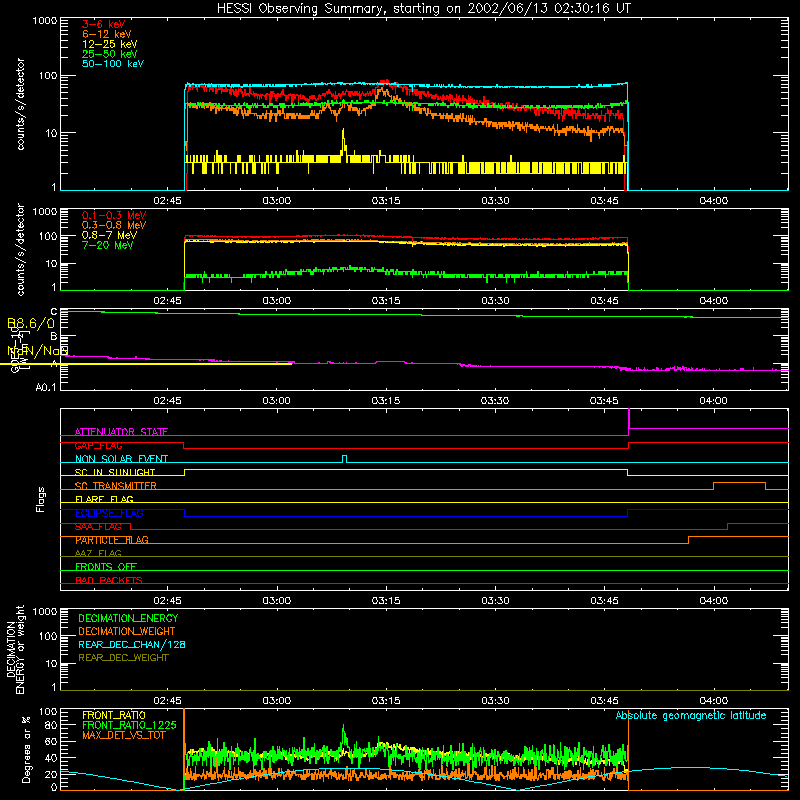Click the DECIMATION ENERGY or weight axis title
This screenshot has width=800, height=800.
15,649
